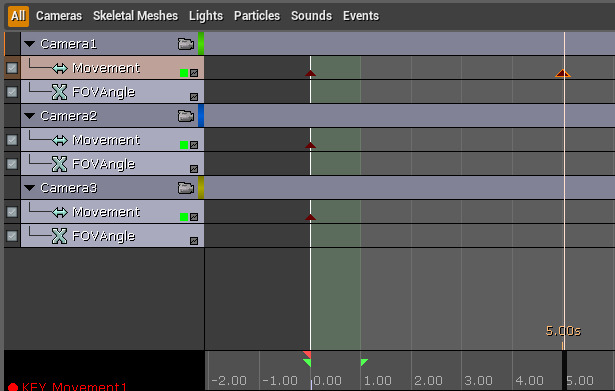Image resolution: width=615 pixels, height=391 pixels.
Task: Switch to the Lights tab
Action: [x=206, y=16]
